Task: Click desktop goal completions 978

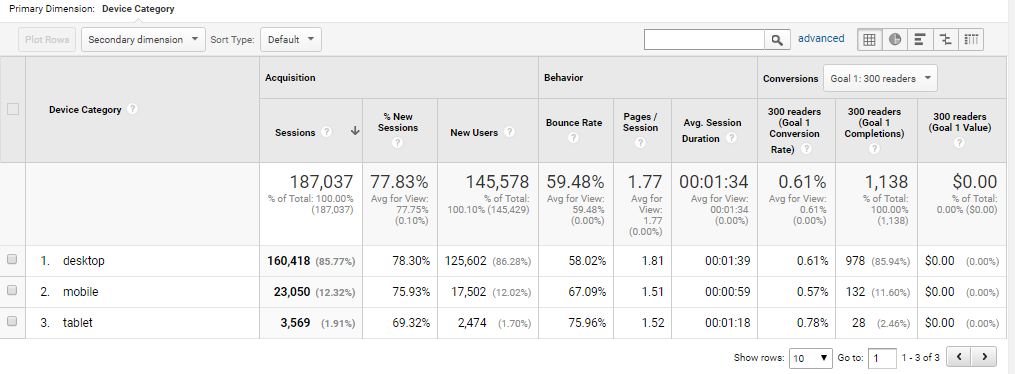Action: pos(855,261)
